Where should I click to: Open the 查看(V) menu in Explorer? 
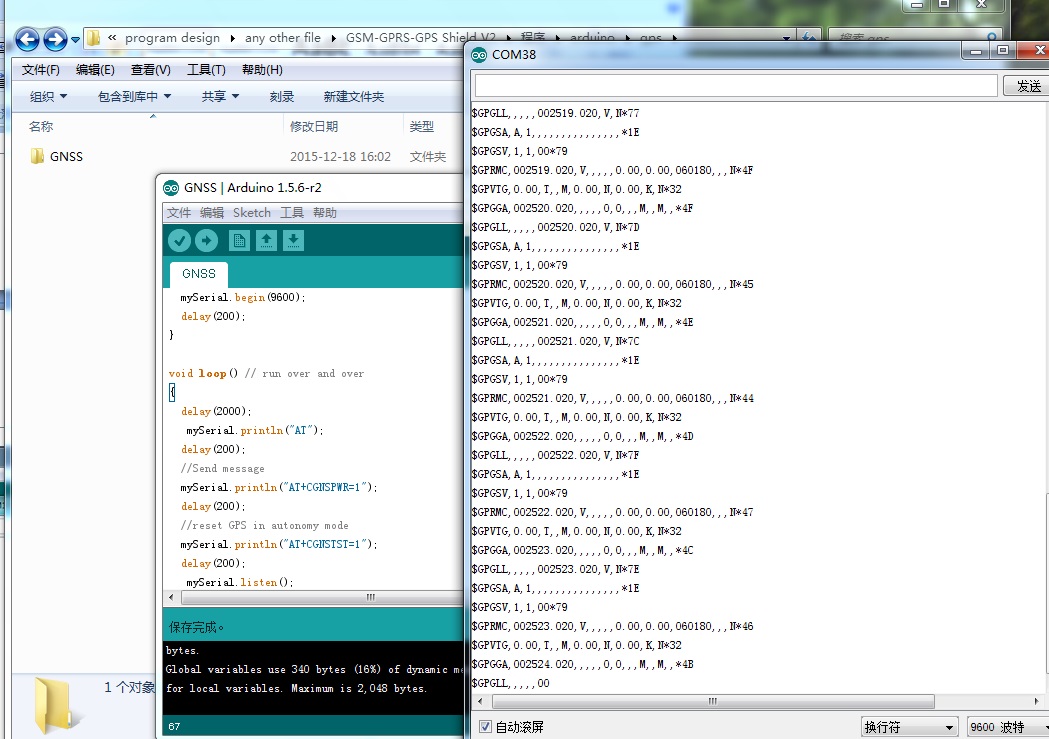[151, 70]
